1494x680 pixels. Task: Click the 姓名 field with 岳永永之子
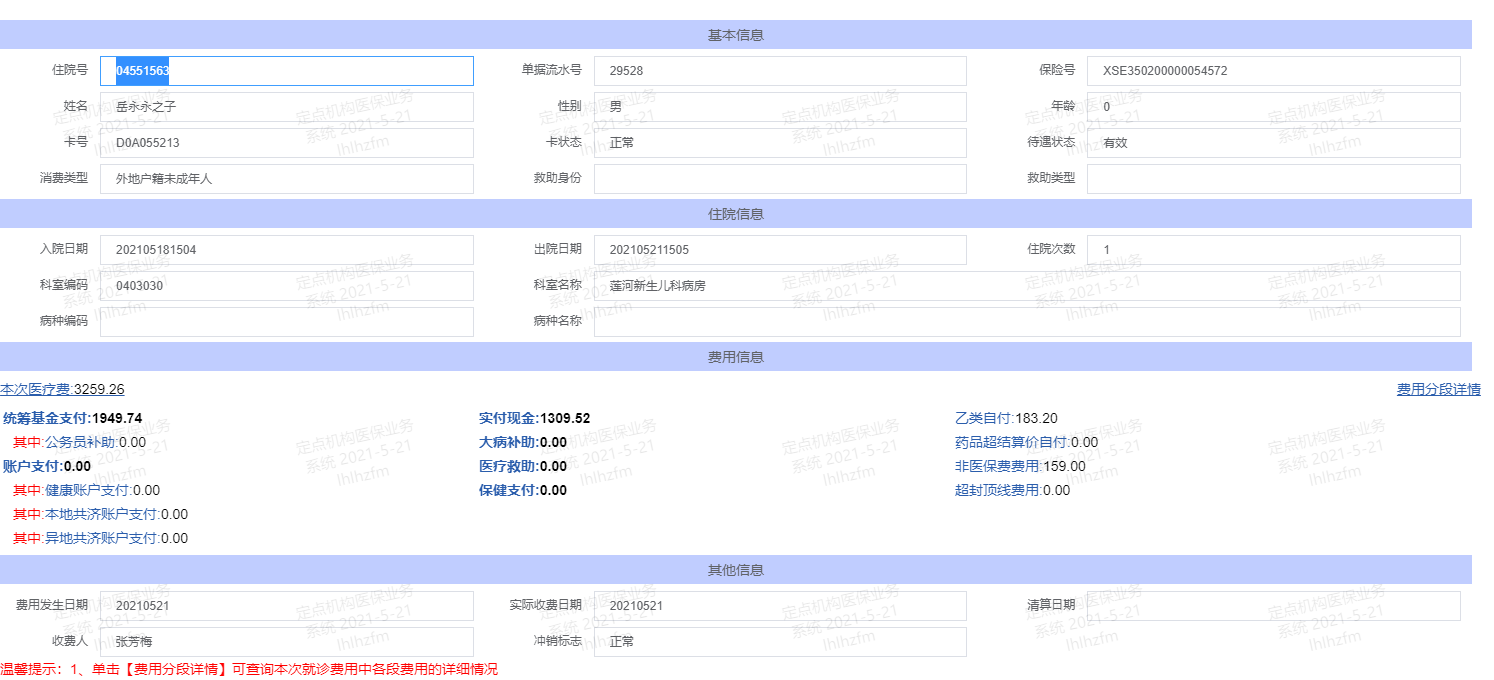(x=287, y=107)
